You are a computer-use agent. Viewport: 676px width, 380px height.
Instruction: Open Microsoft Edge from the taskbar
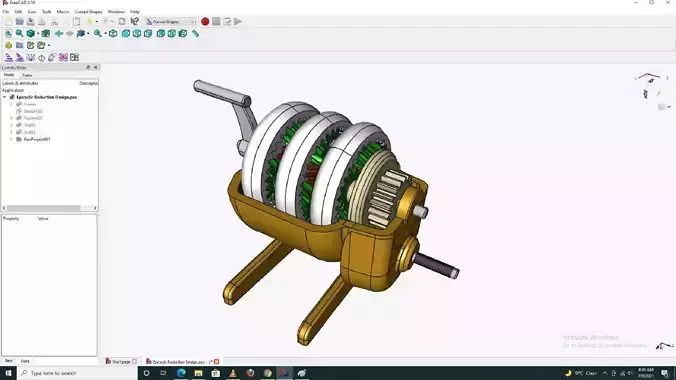coord(181,373)
